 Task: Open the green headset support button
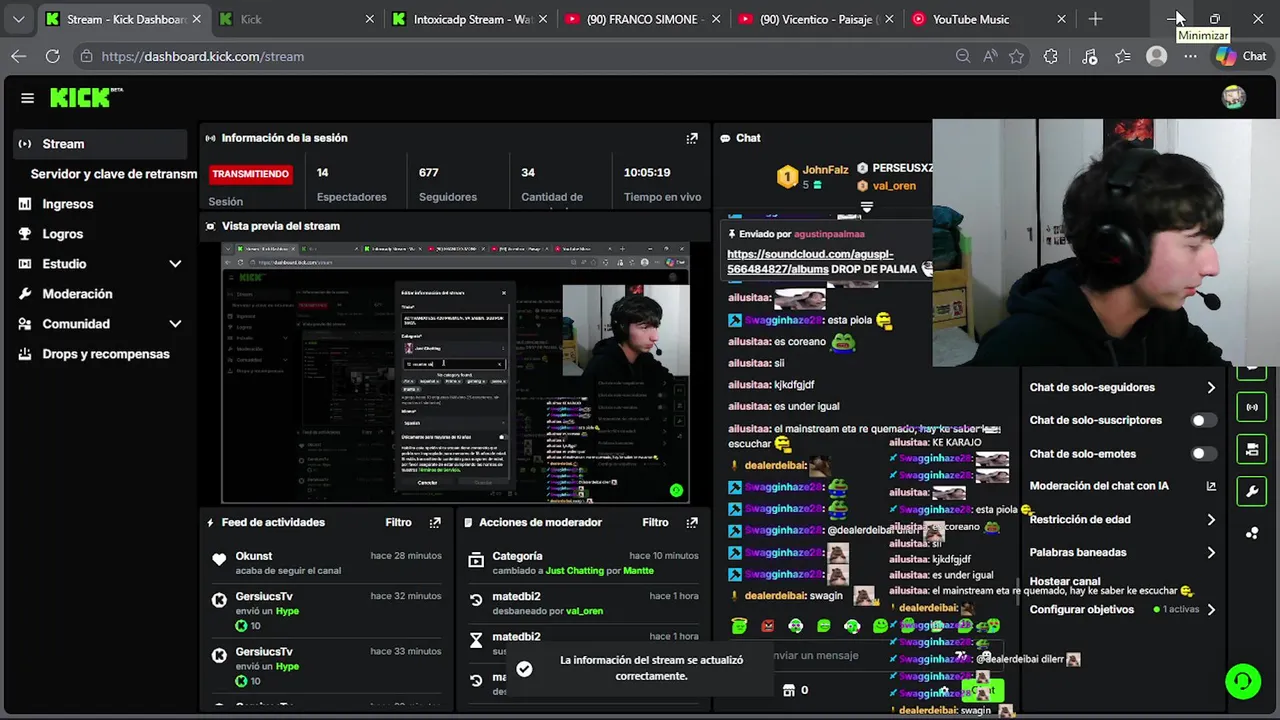(x=1243, y=681)
